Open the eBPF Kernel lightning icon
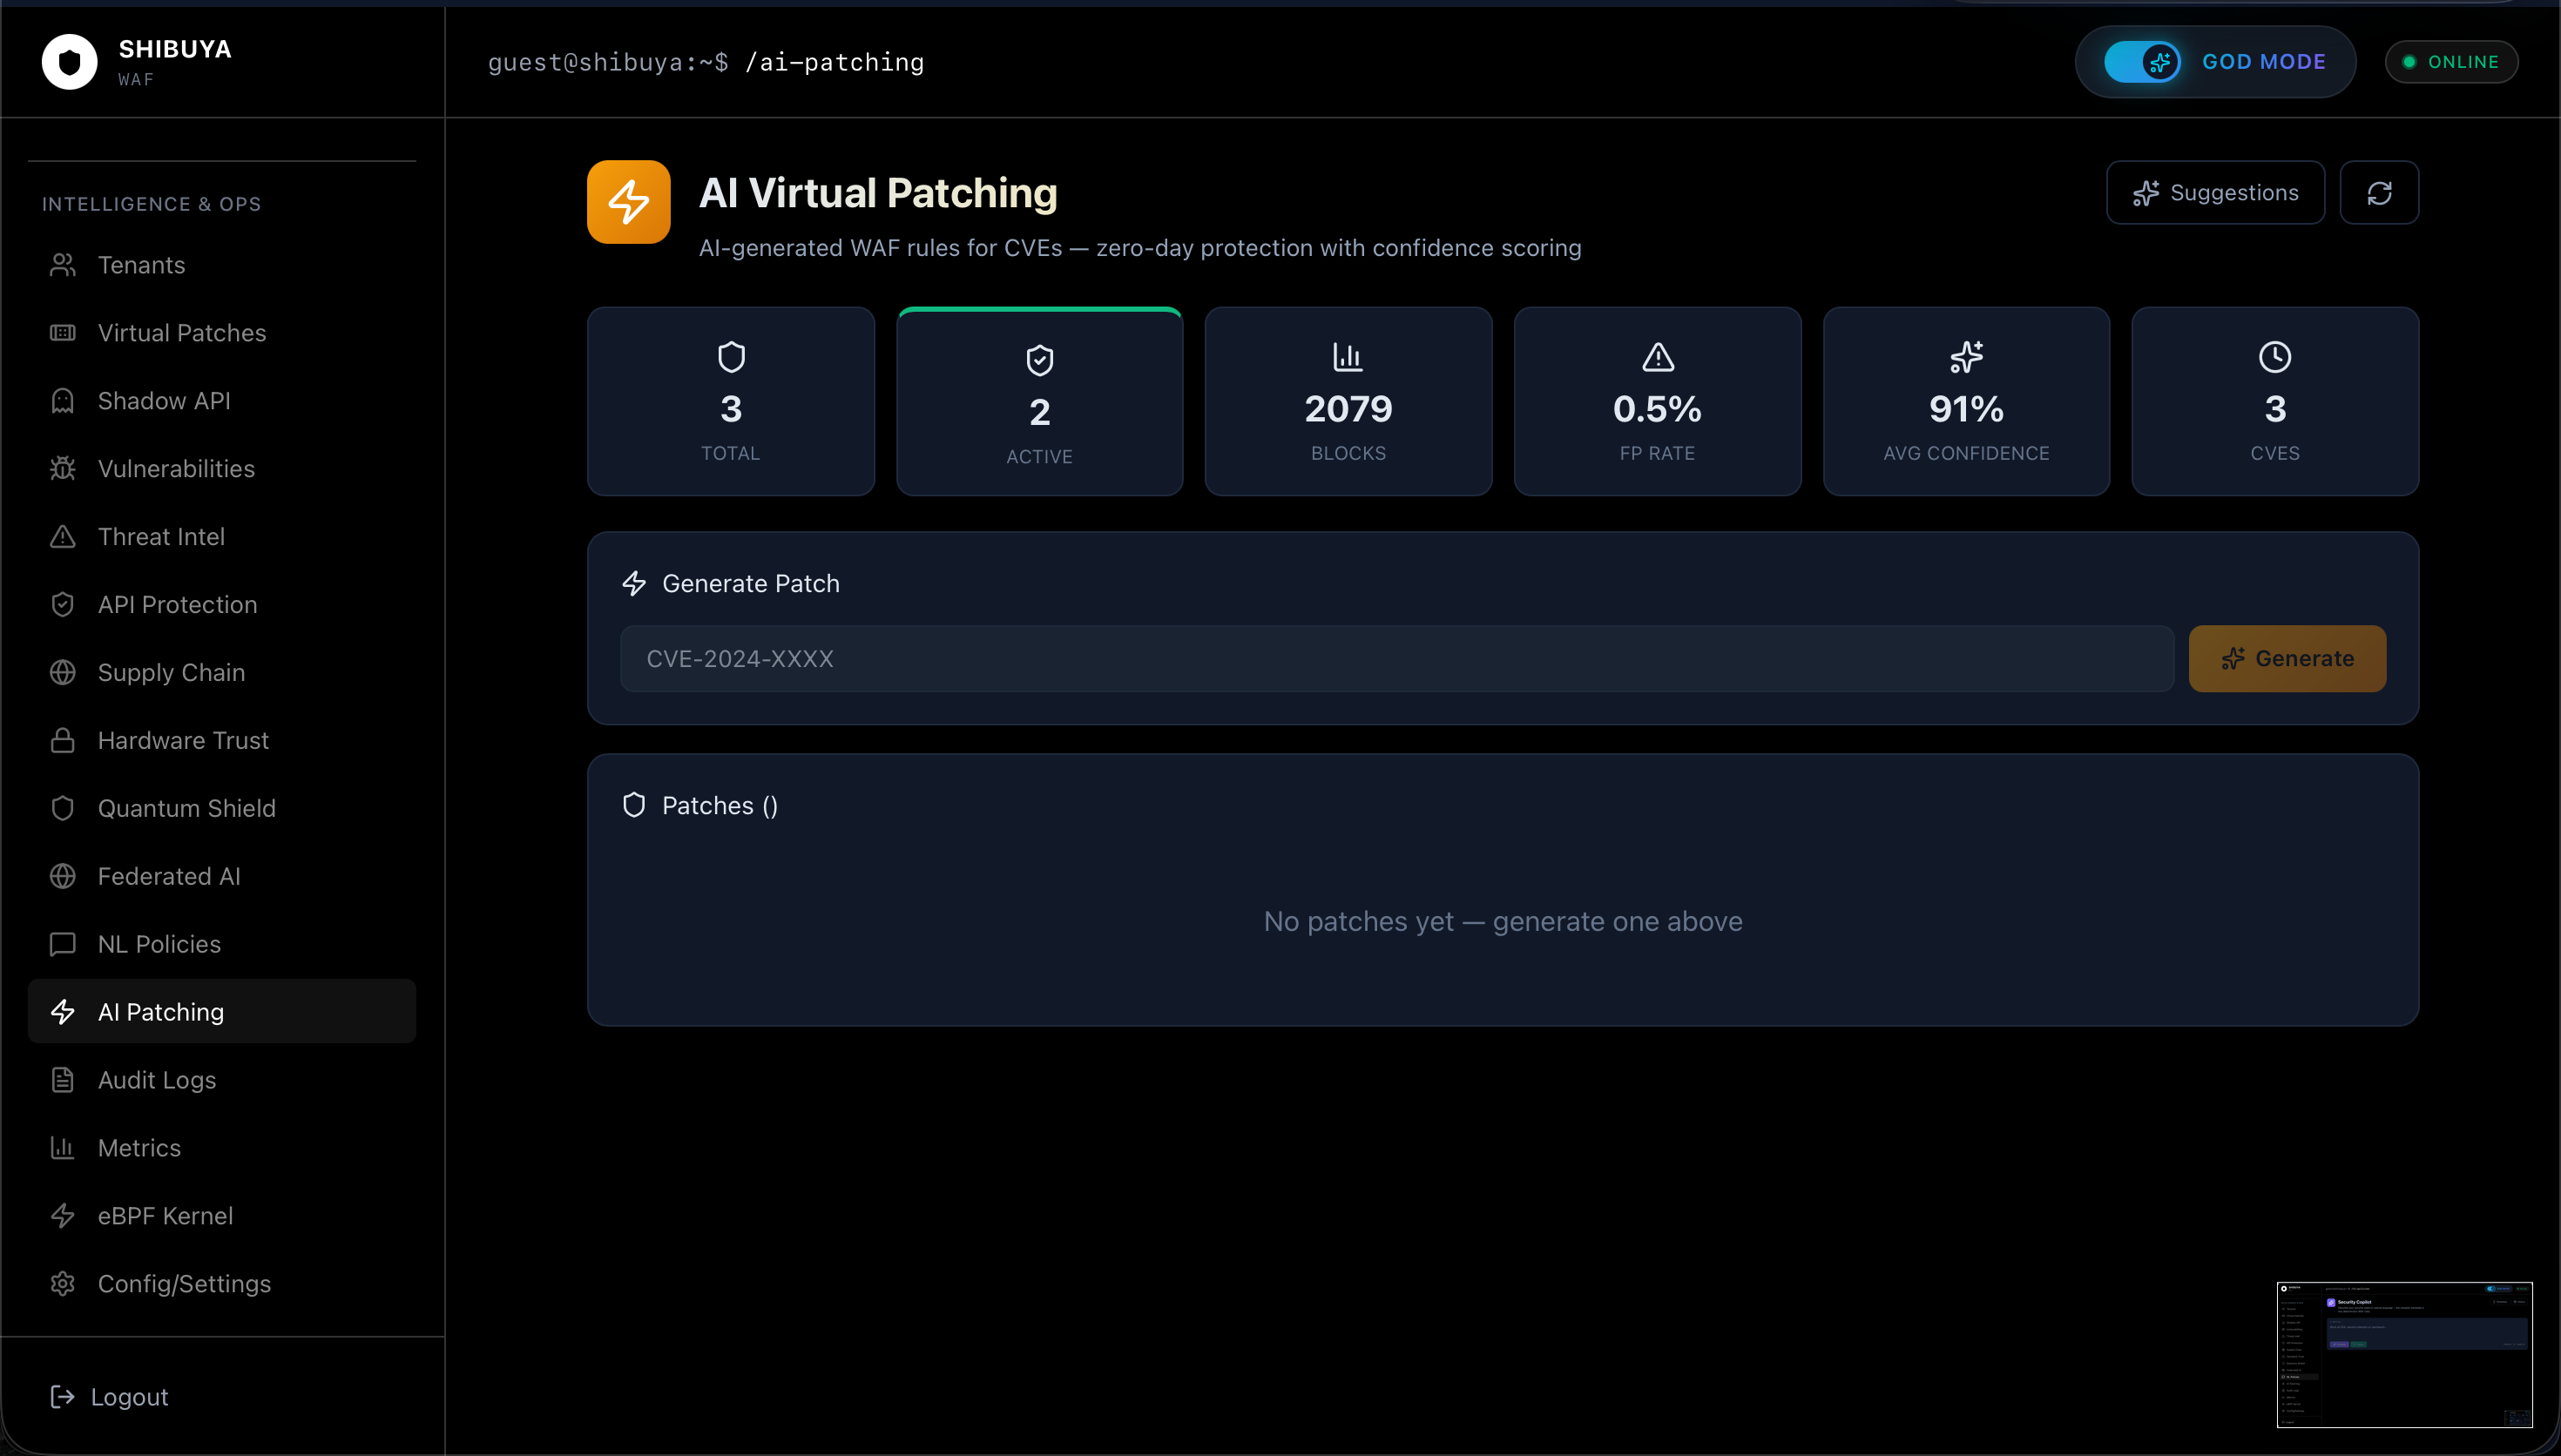This screenshot has width=2561, height=1456. pyautogui.click(x=63, y=1216)
